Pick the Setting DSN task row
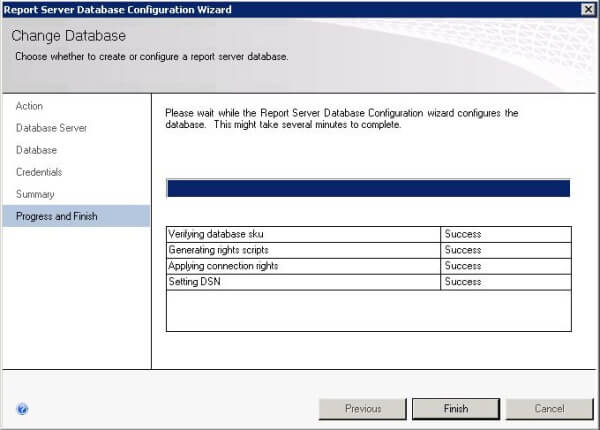600x430 pixels. (304, 282)
